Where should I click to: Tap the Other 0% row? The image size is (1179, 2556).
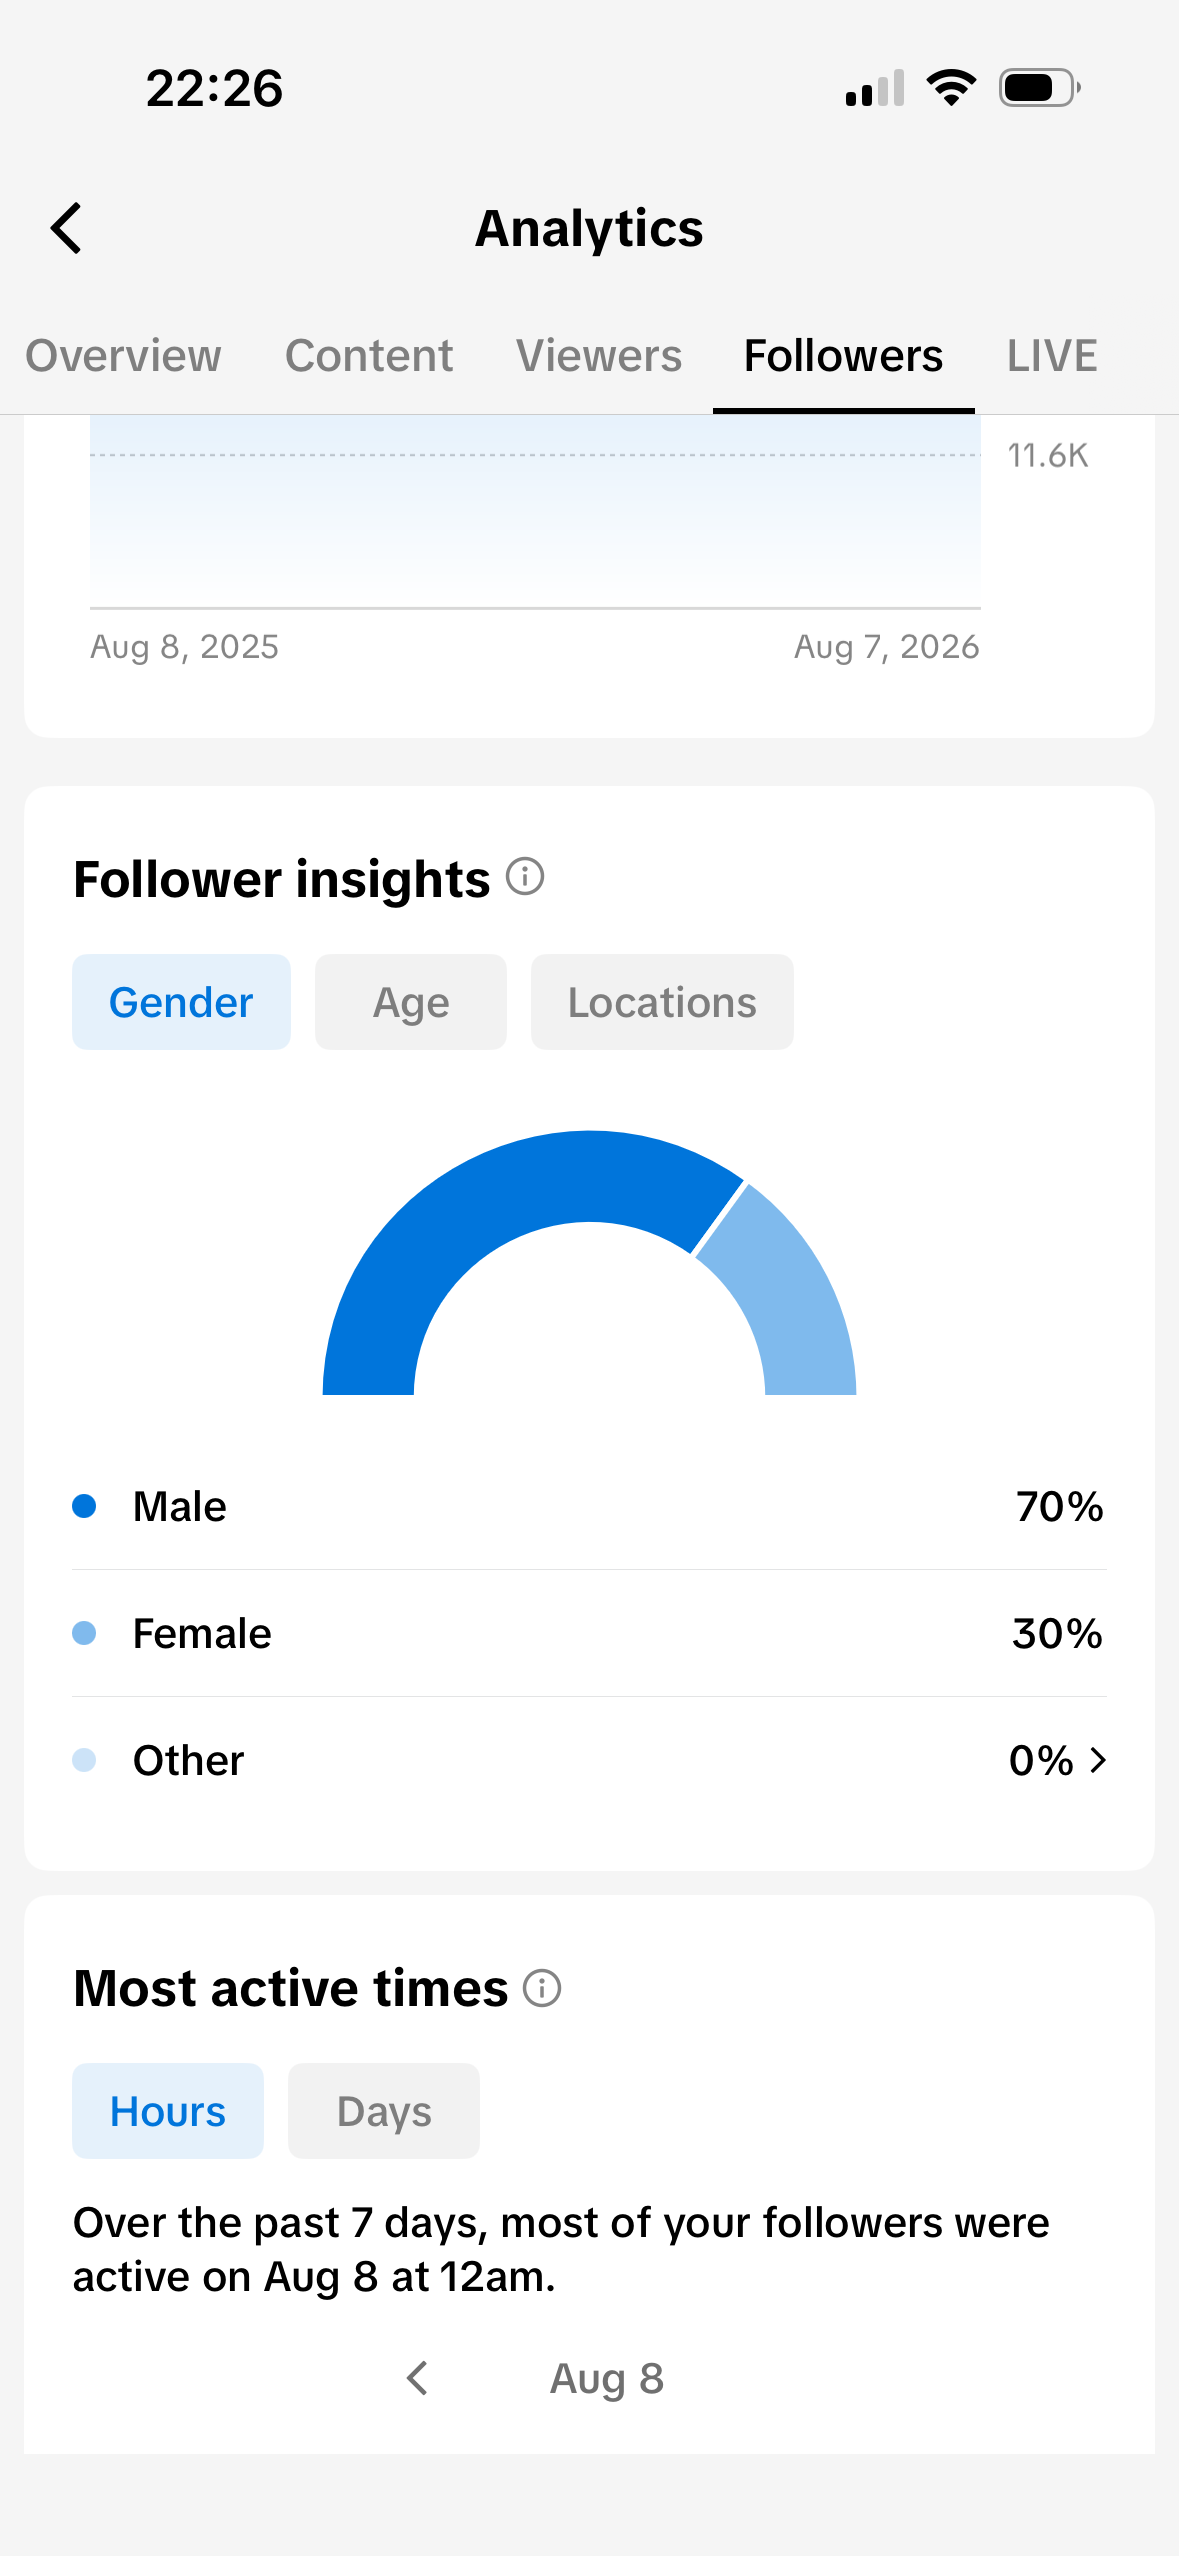click(x=589, y=1760)
